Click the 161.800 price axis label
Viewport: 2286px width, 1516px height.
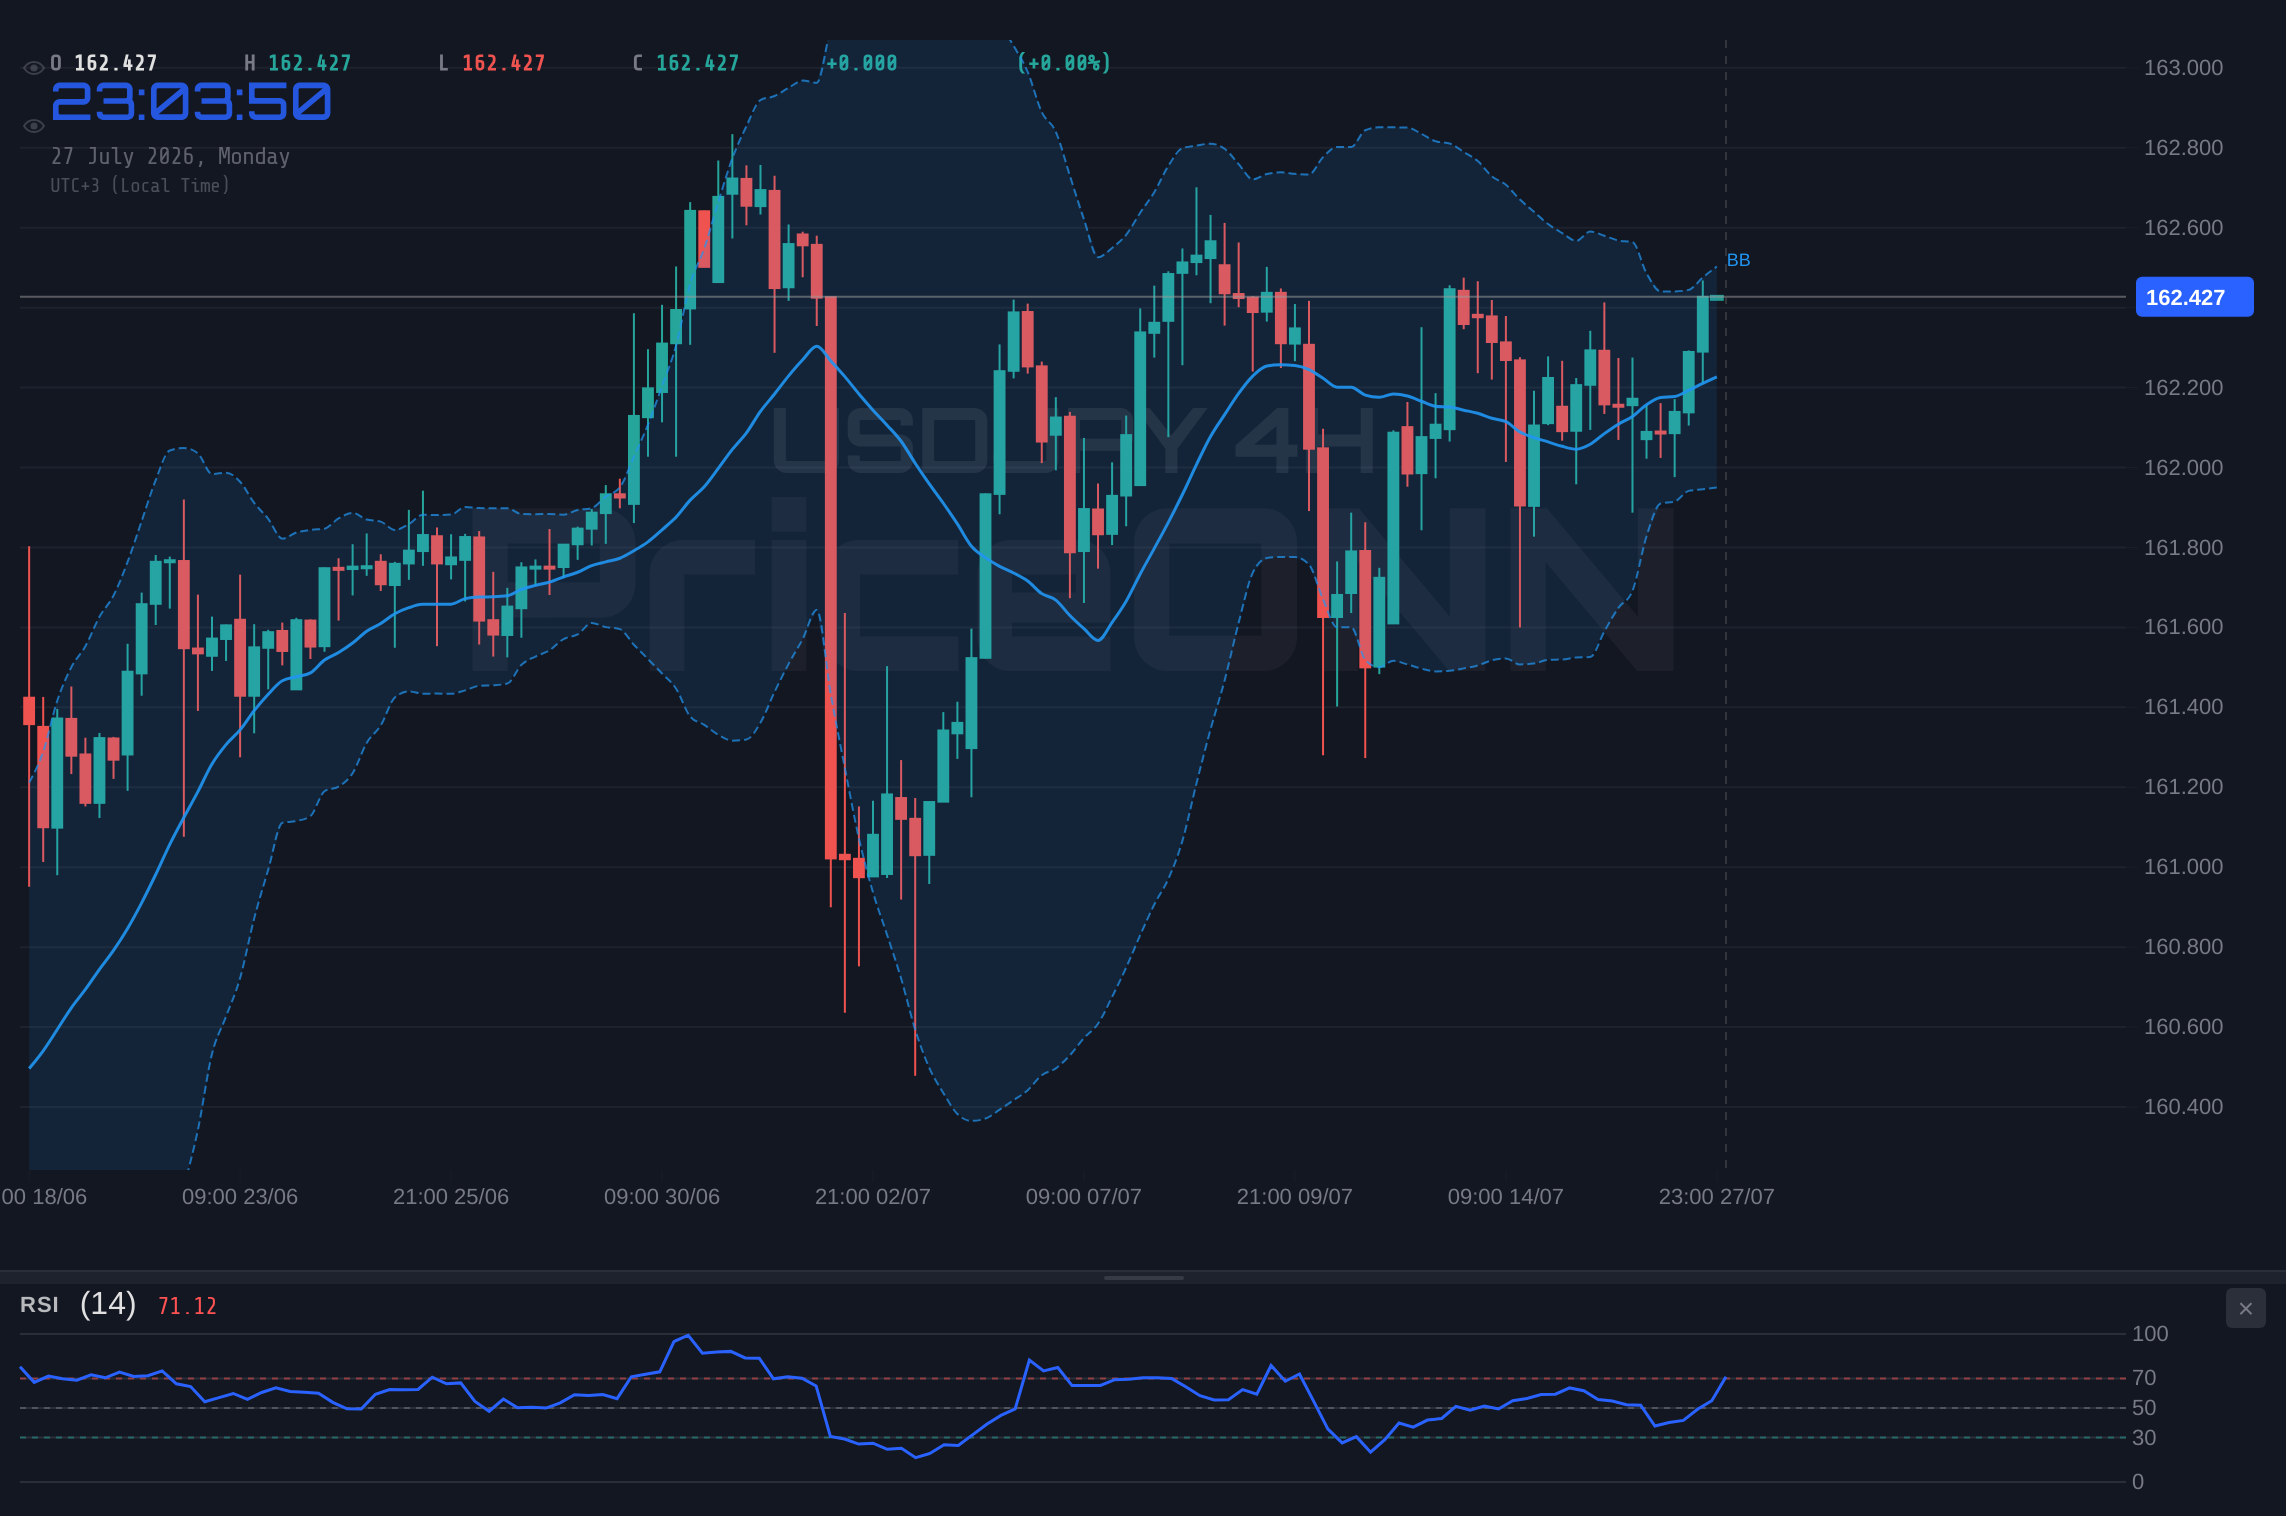click(2183, 548)
